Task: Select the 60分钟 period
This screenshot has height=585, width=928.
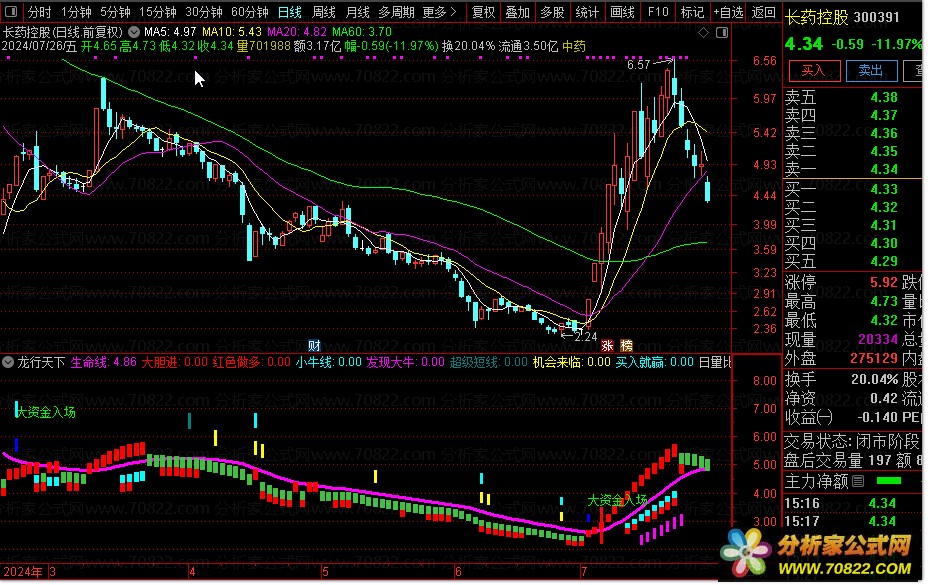Action: point(250,12)
